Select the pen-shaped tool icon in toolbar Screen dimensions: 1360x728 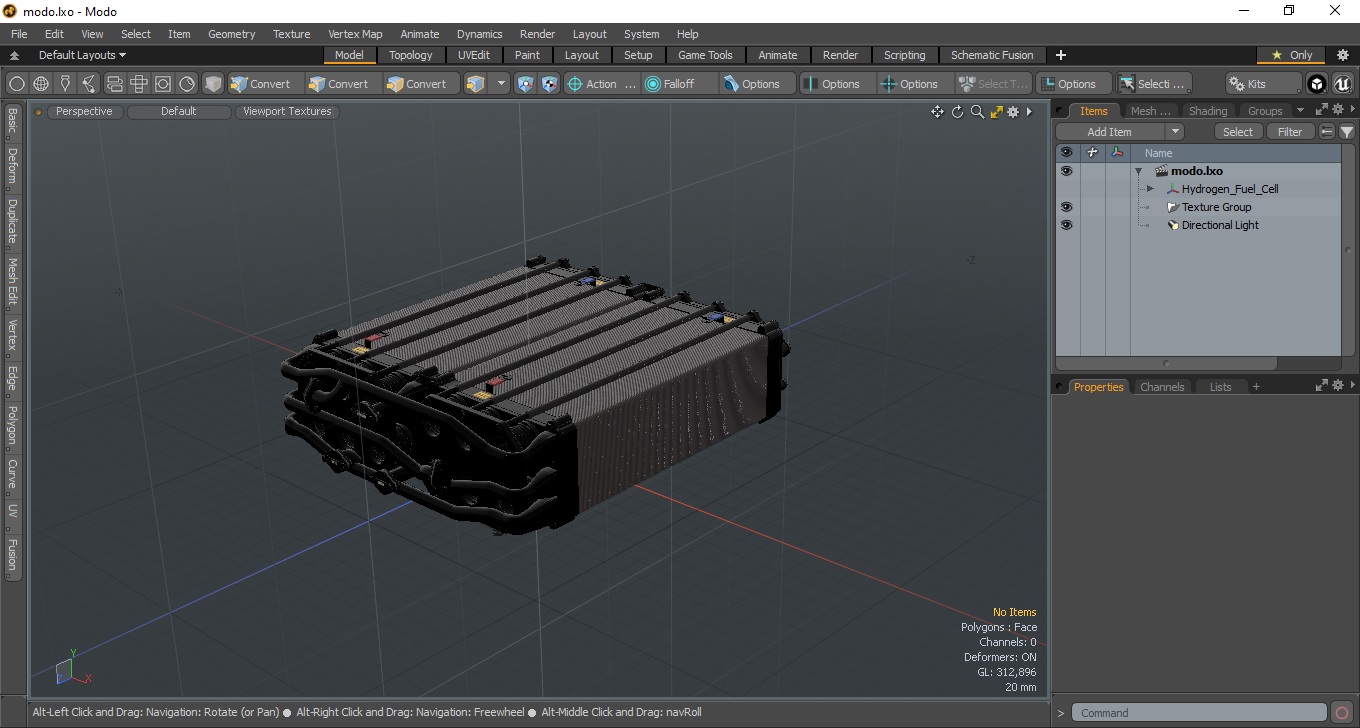click(x=65, y=84)
